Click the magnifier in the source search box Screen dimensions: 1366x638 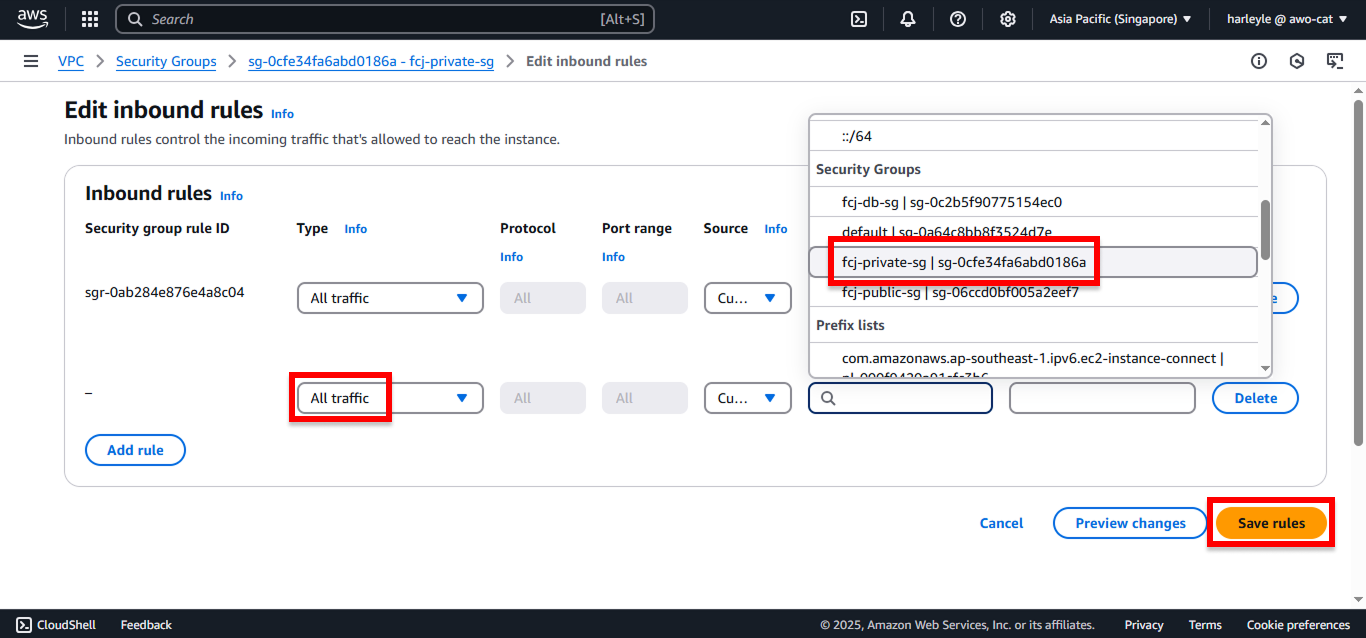click(828, 398)
